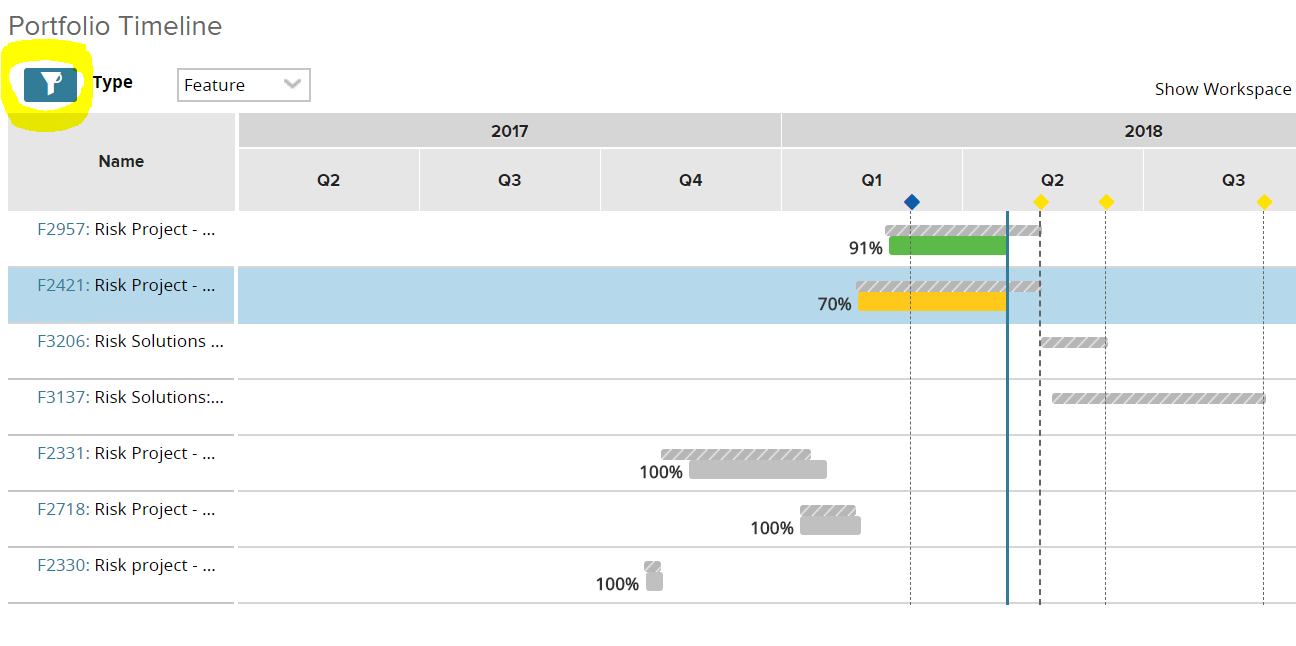Select the first yellow diamond milestone in Q2 2018

[1041, 201]
